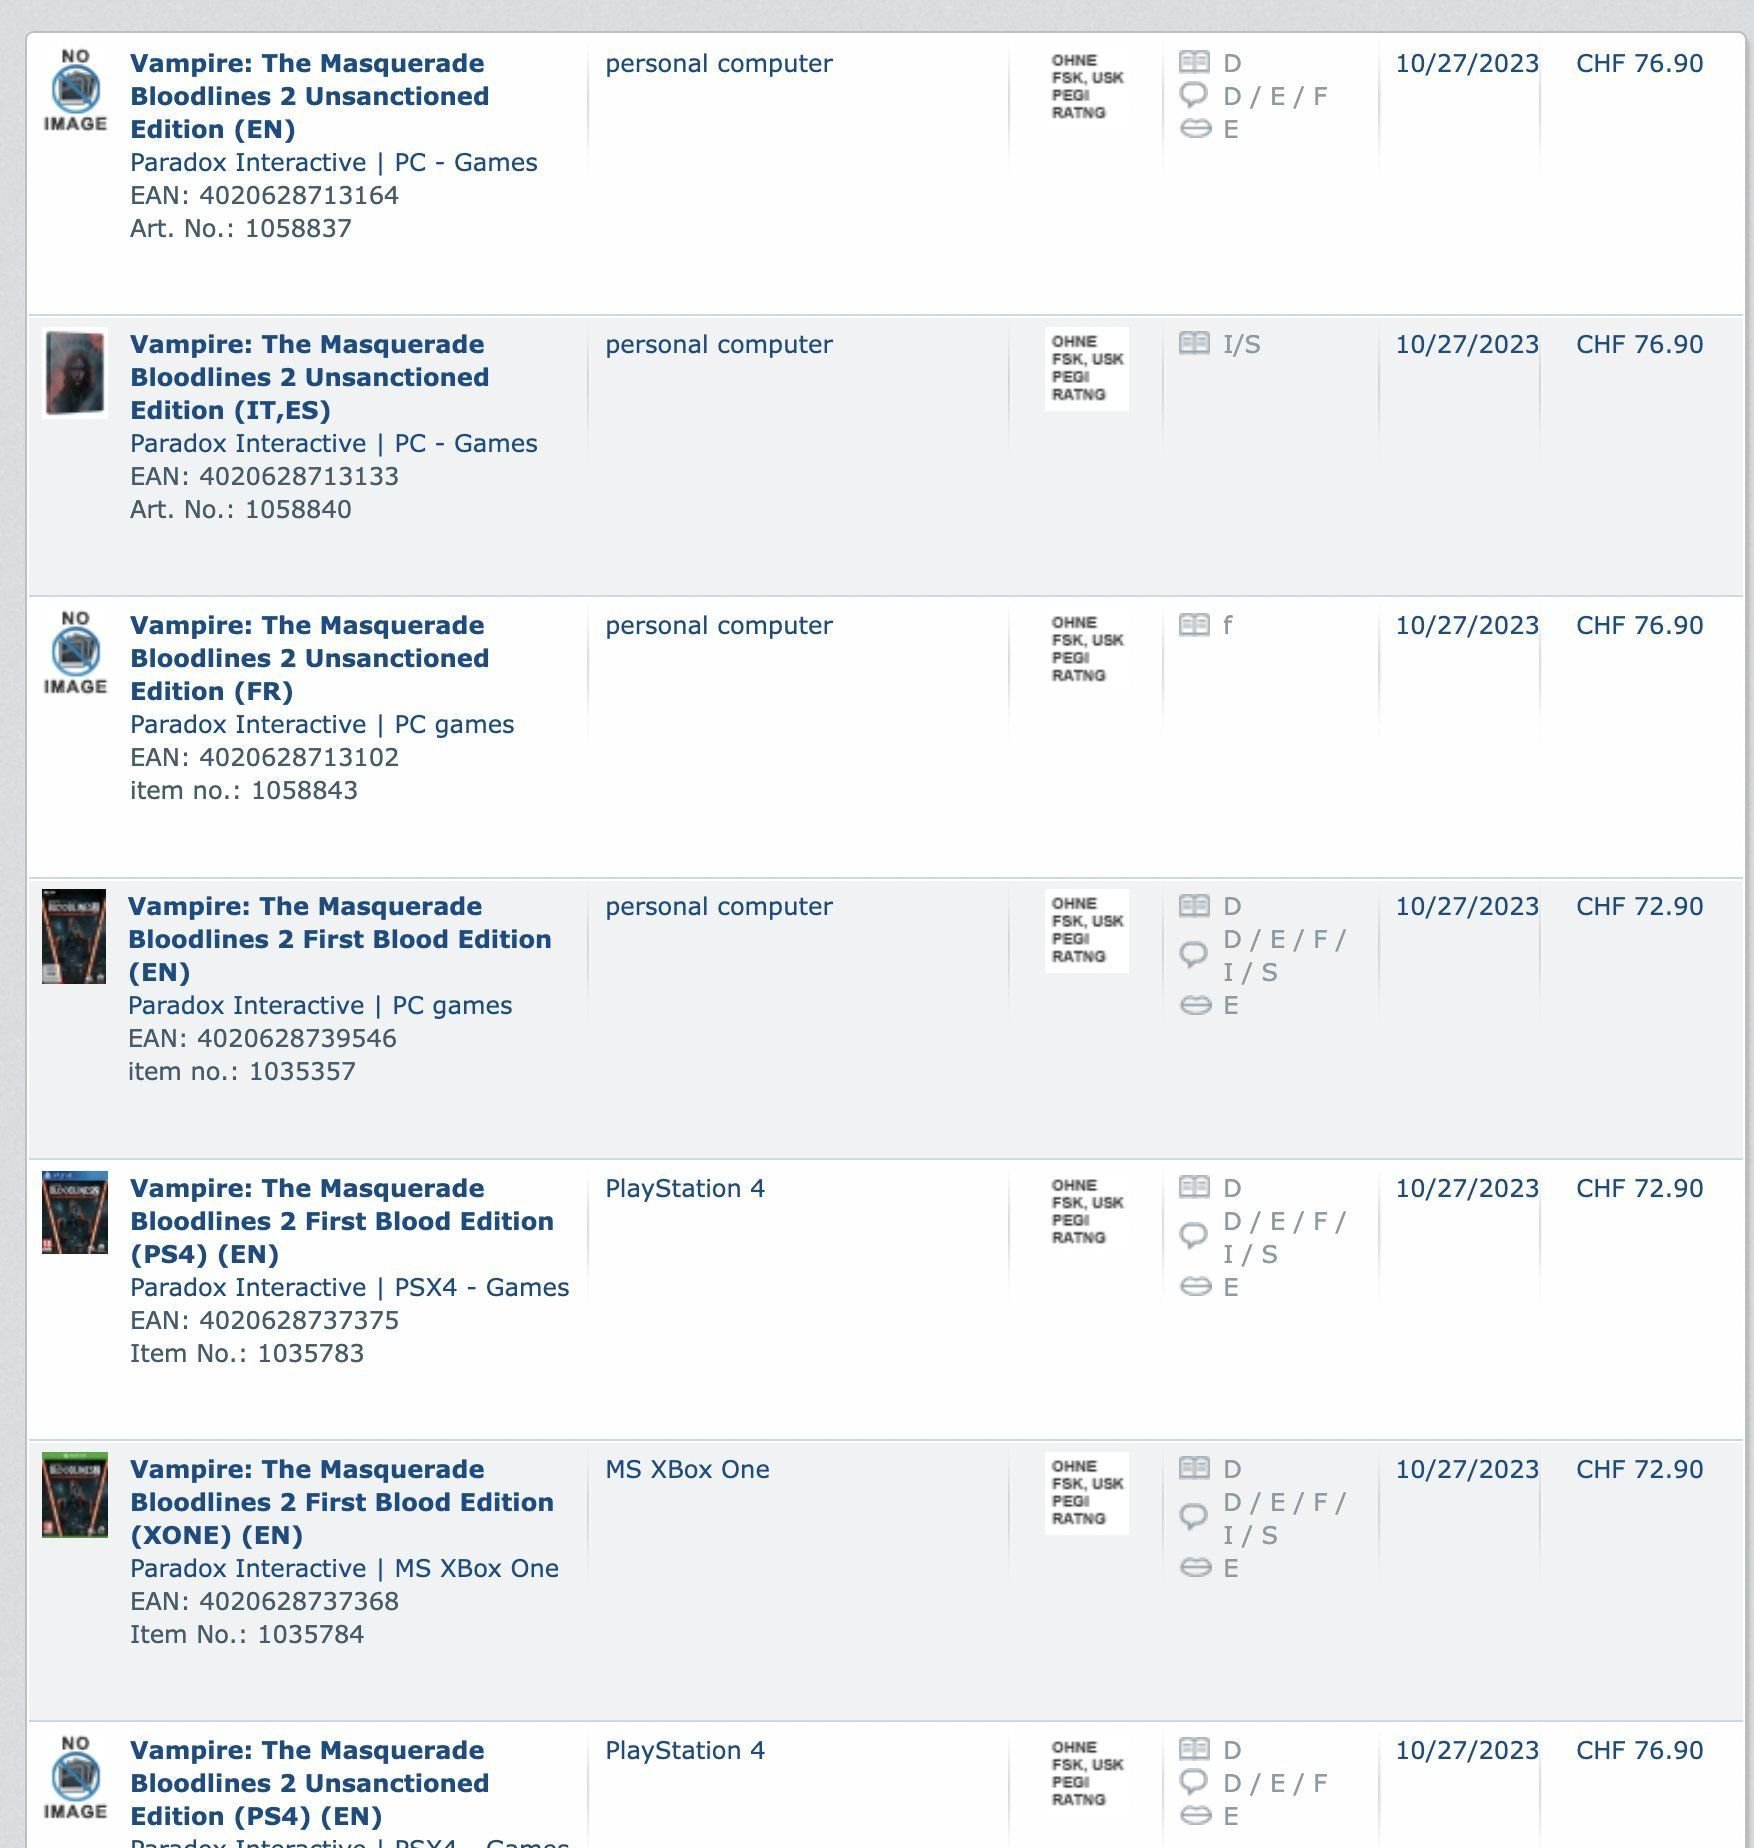This screenshot has width=1754, height=1848.
Task: Click the Xbox One First Blood cover thumbnail
Action: [75, 1494]
